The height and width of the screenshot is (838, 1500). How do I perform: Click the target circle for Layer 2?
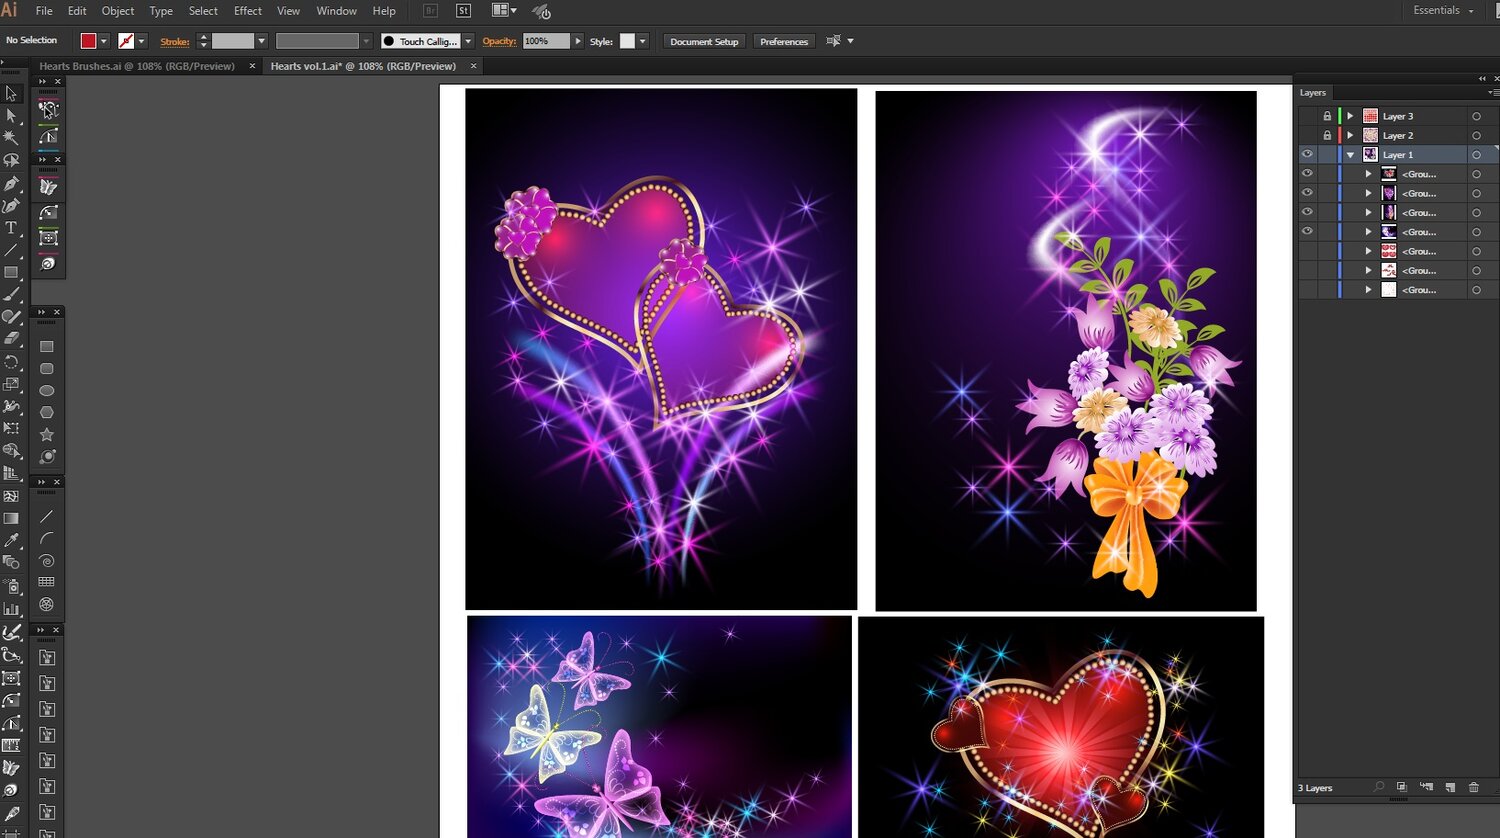1476,135
